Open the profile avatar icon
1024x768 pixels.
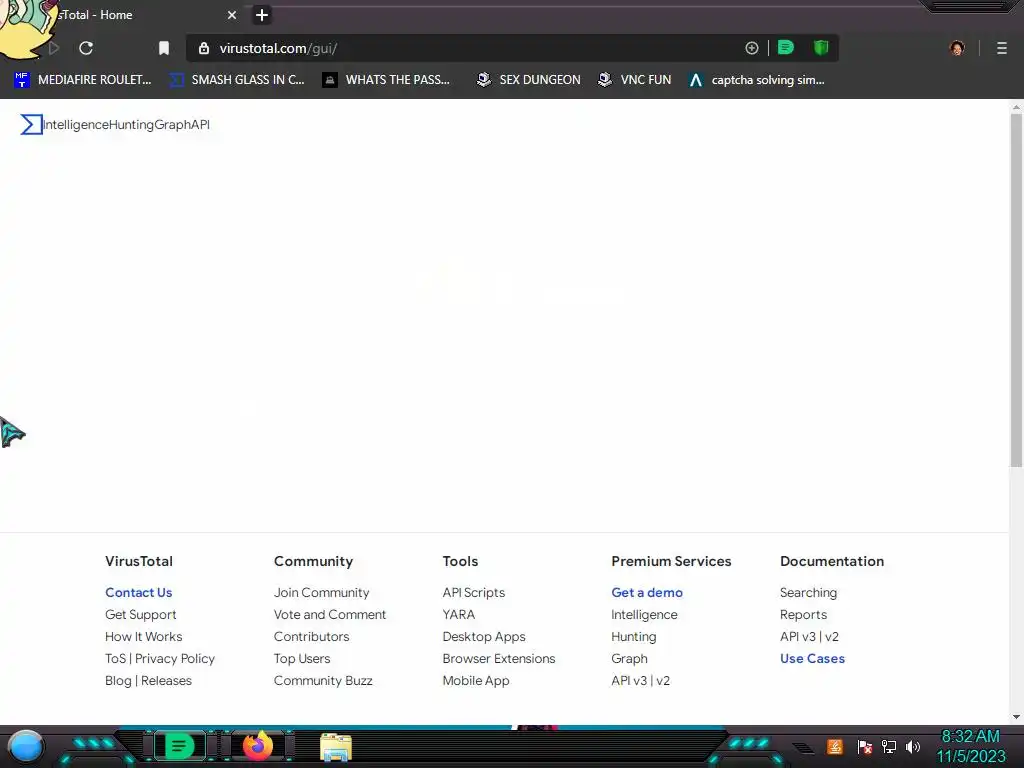tap(957, 48)
